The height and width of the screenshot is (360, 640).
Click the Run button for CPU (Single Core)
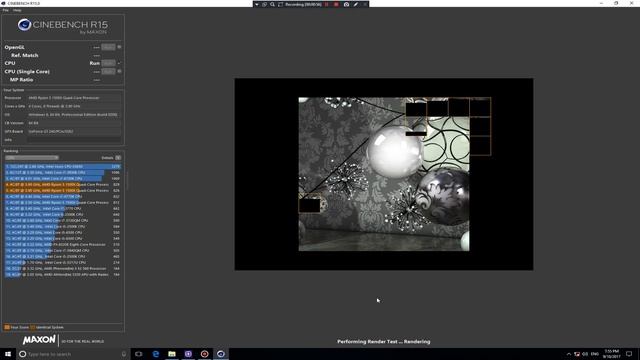click(108, 71)
